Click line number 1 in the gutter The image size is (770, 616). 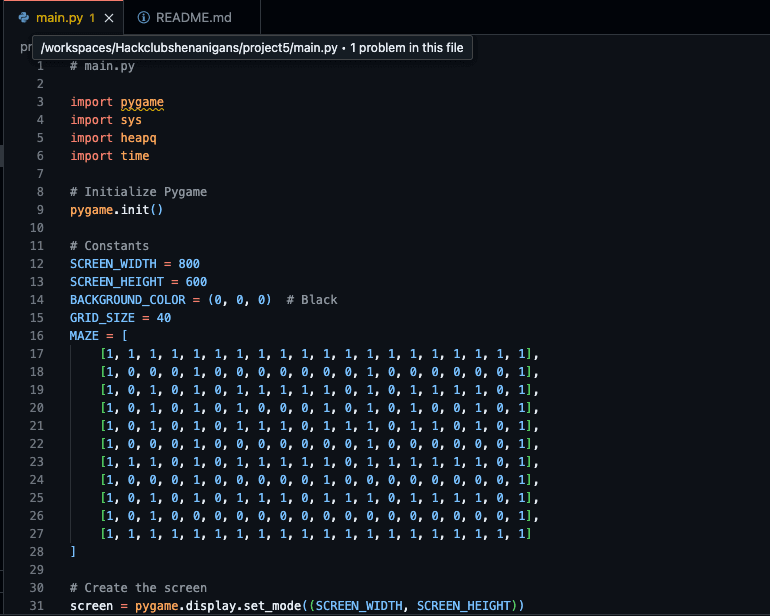click(40, 66)
